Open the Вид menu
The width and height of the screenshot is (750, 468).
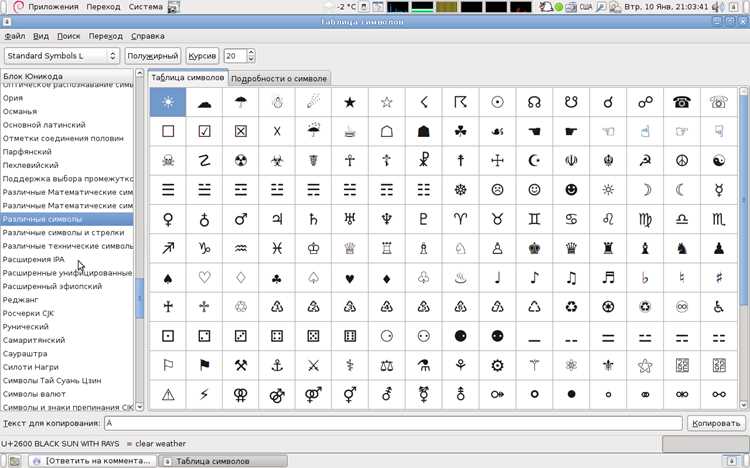pyautogui.click(x=41, y=36)
